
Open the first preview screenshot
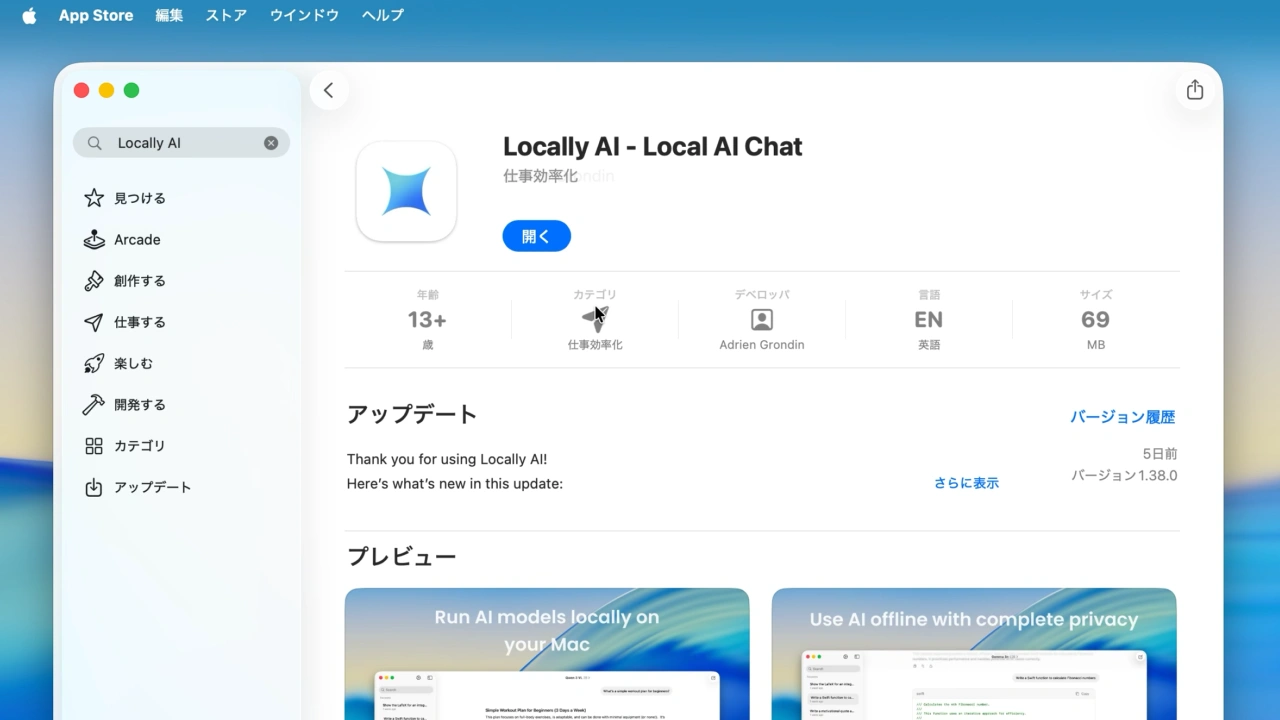point(546,655)
